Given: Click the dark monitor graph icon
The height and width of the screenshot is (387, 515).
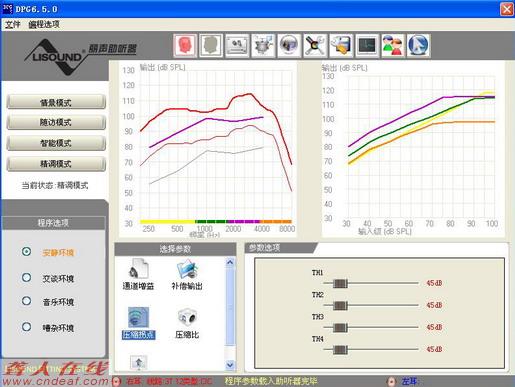Looking at the screenshot, I should click(367, 45).
